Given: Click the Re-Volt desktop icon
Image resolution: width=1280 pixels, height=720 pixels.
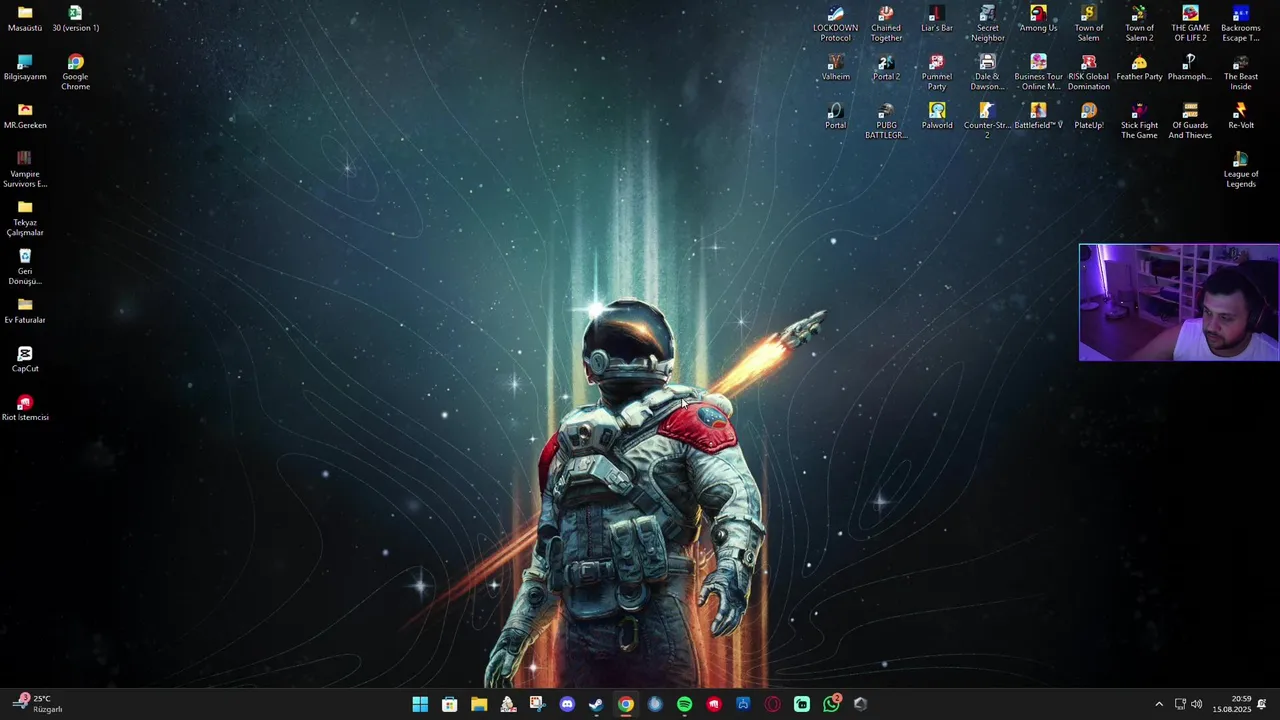Looking at the screenshot, I should [1241, 116].
